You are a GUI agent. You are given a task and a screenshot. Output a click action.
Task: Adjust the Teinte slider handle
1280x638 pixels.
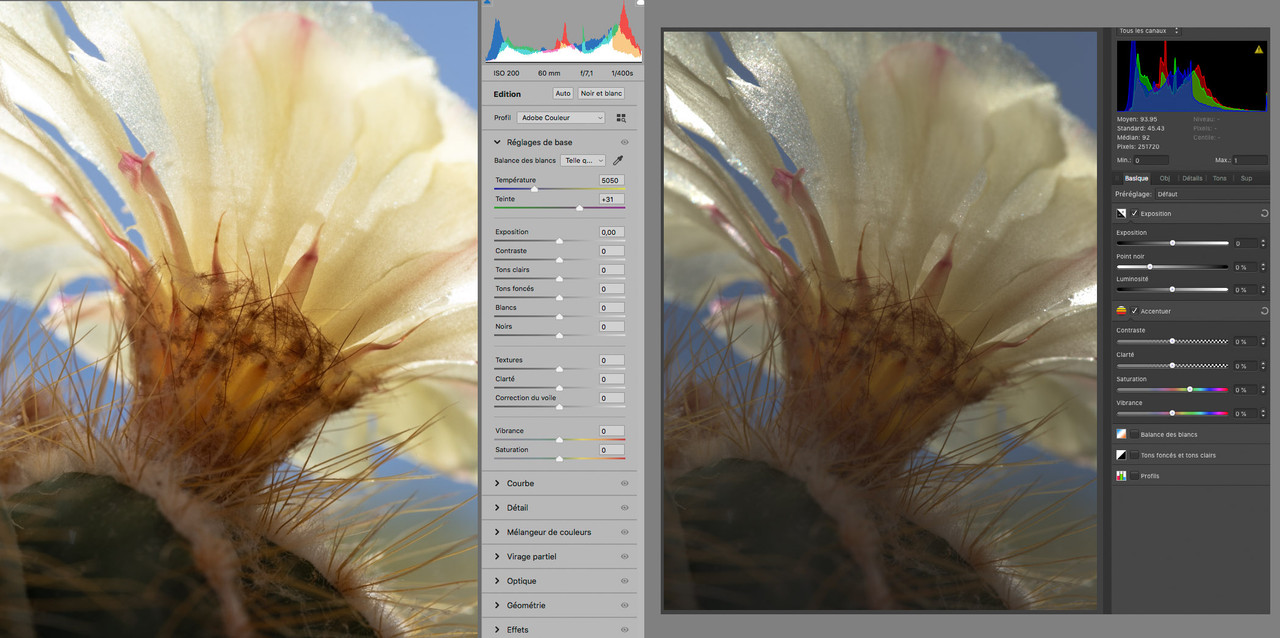[x=579, y=207]
